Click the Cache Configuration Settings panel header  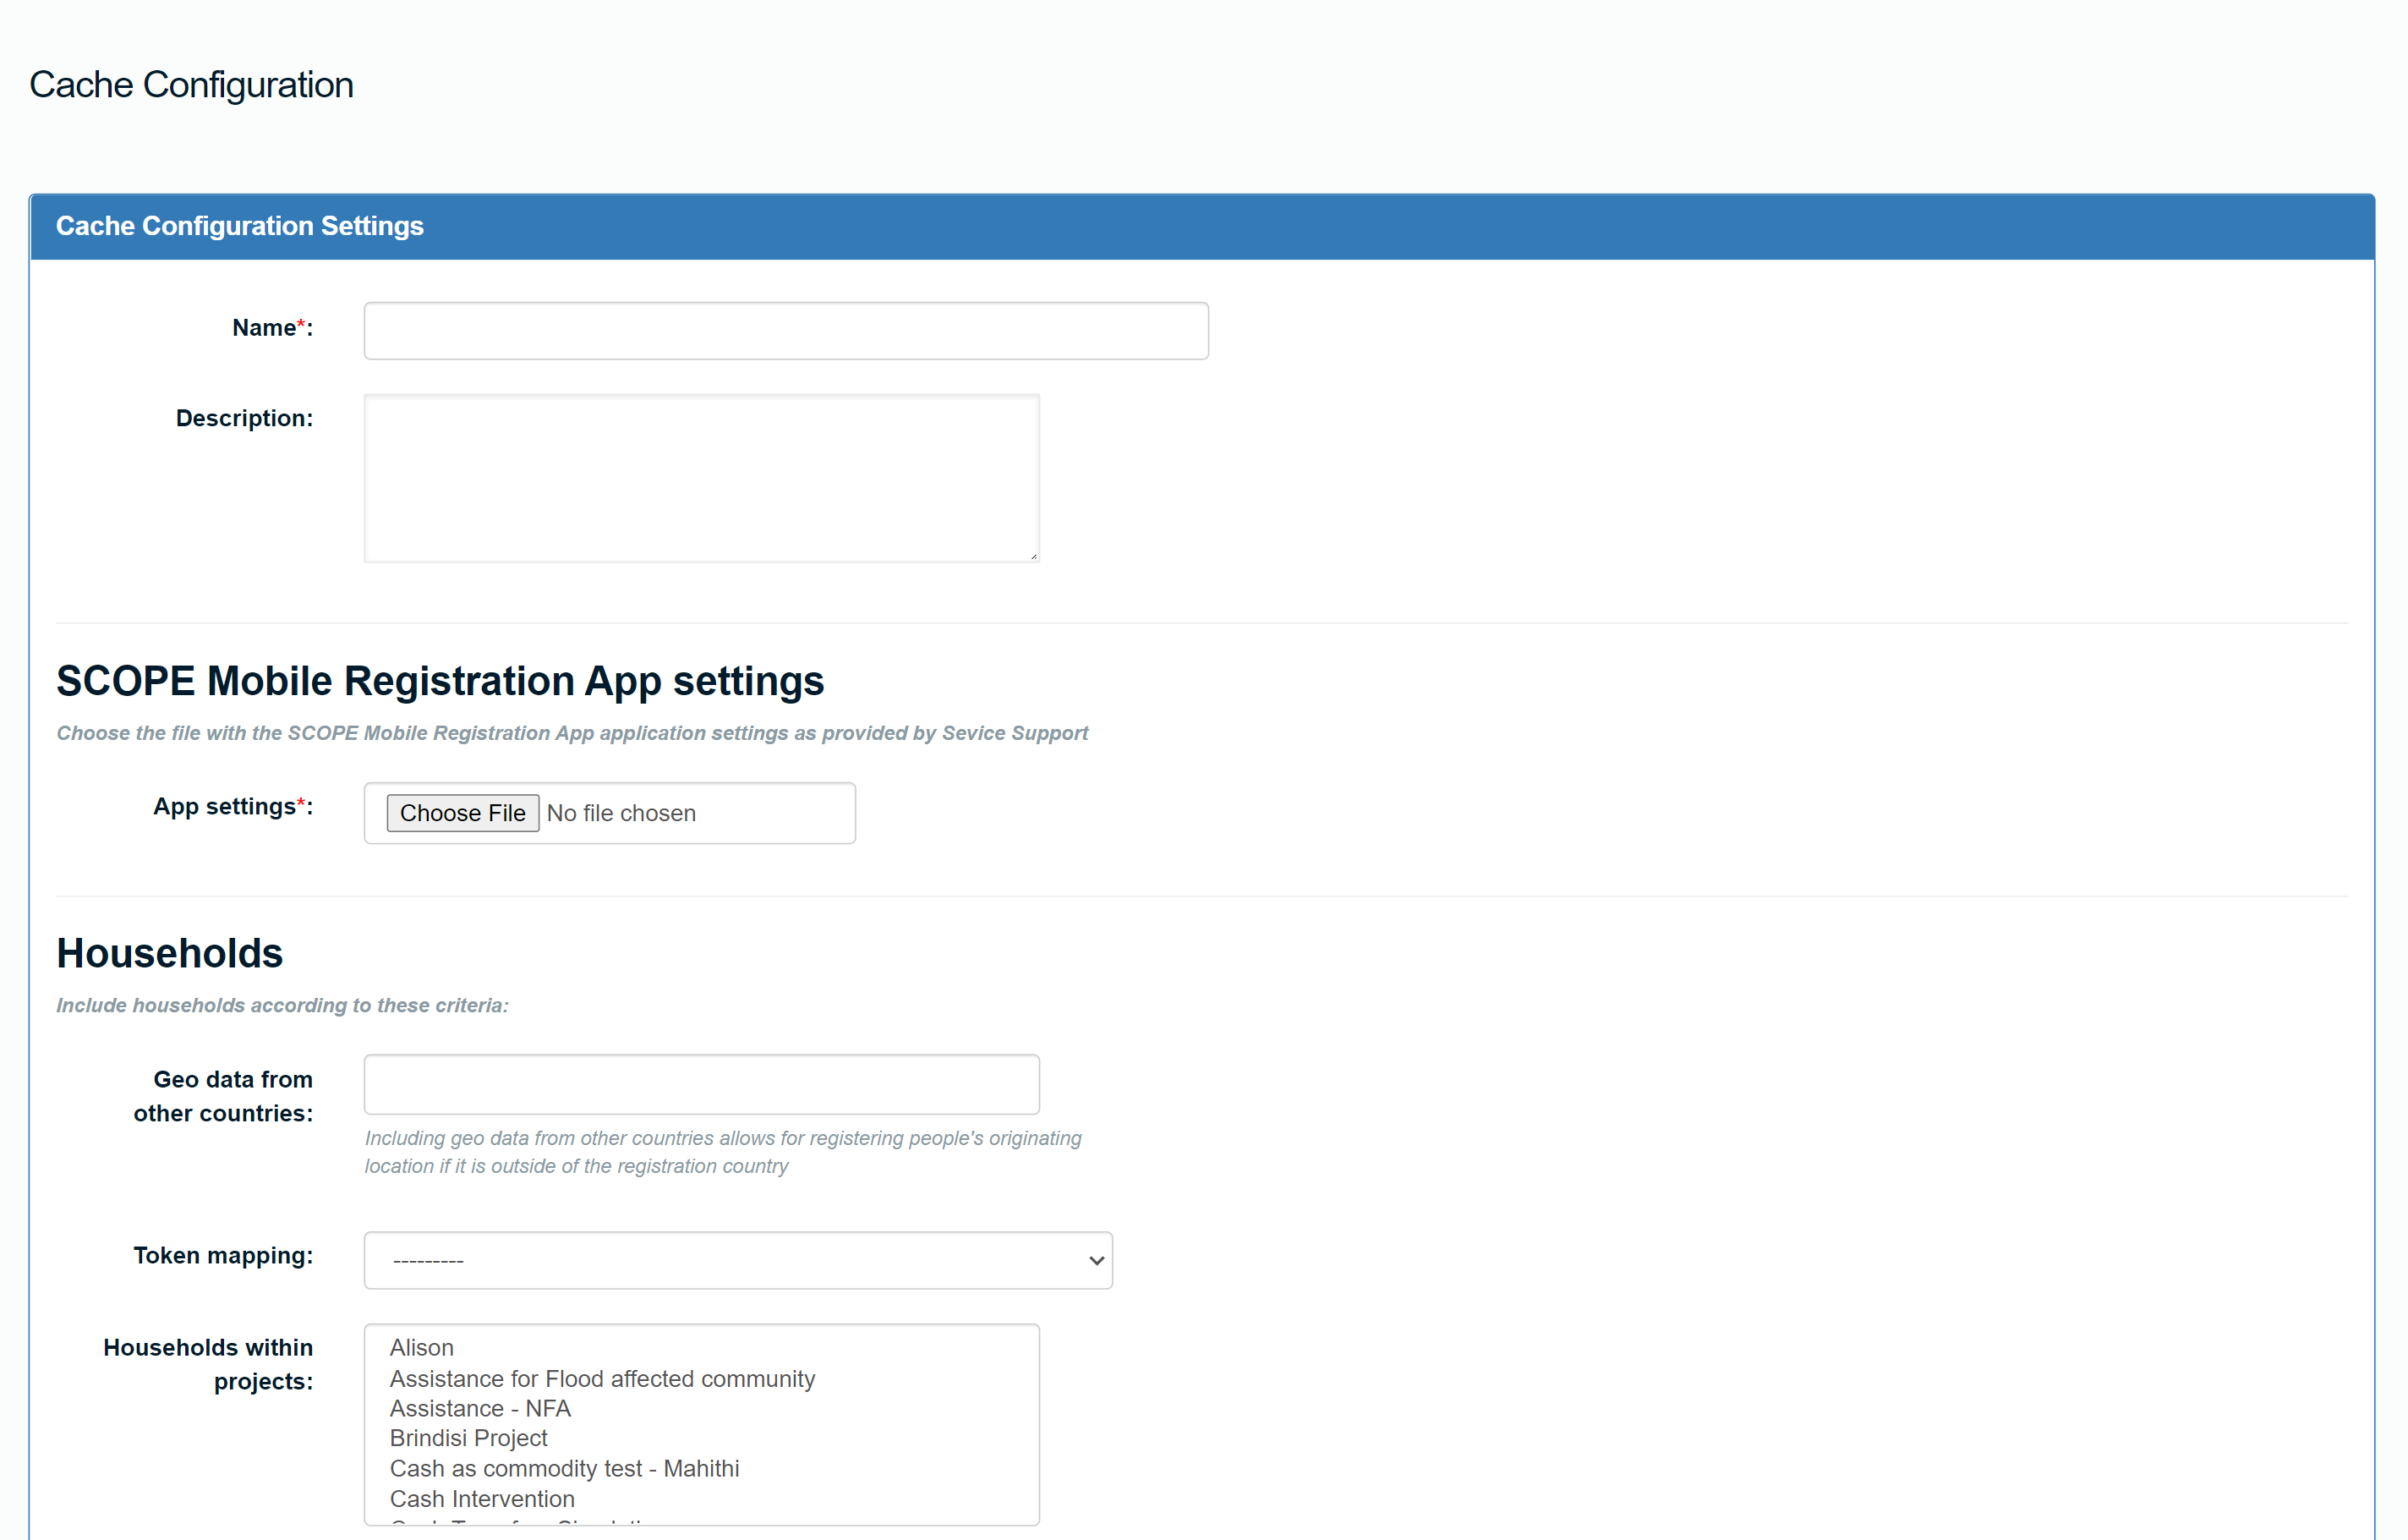(x=240, y=226)
